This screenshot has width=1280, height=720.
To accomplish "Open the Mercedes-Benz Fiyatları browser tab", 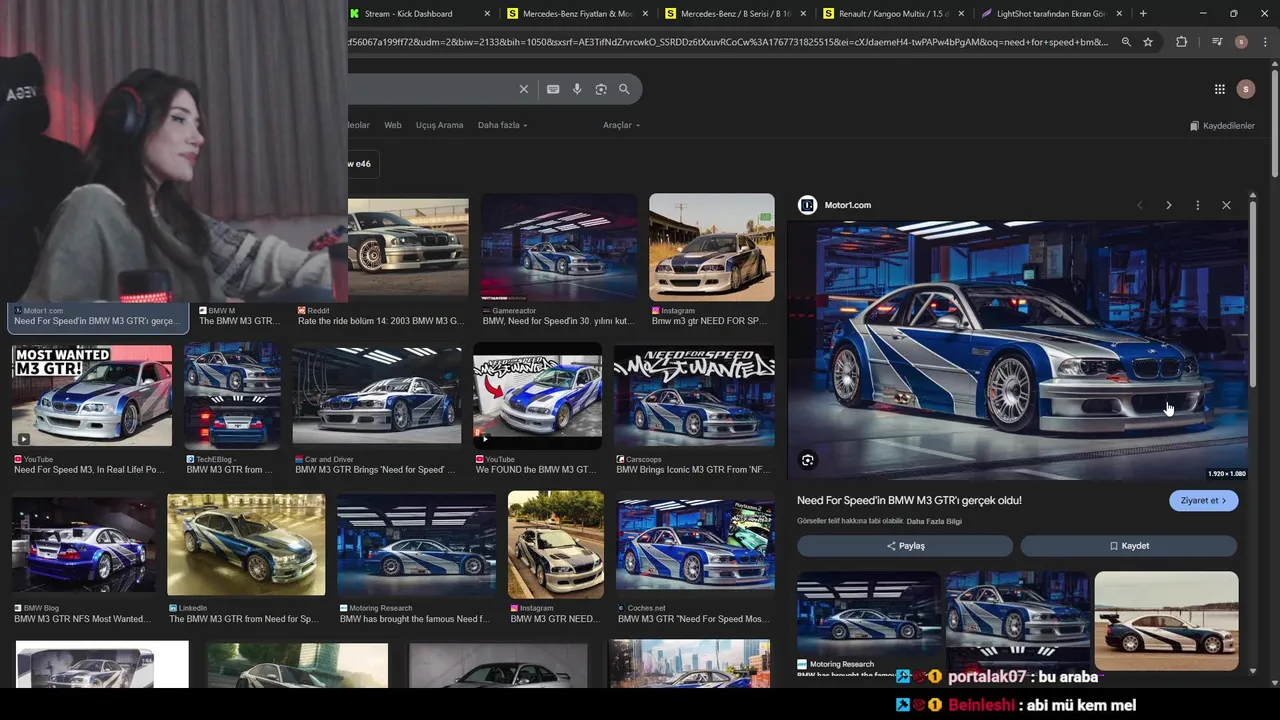I will [577, 14].
